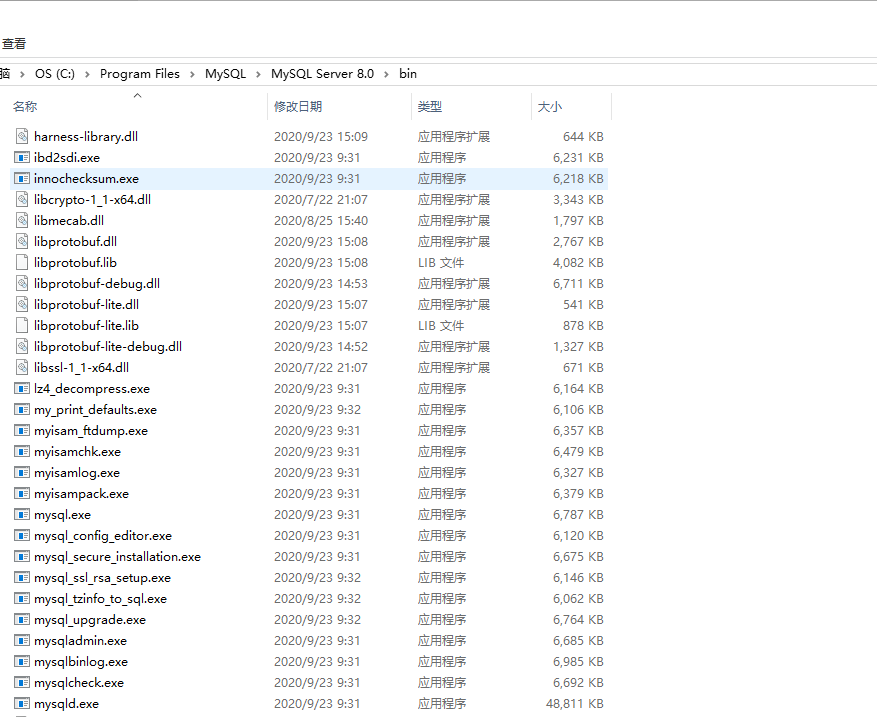The image size is (877, 722).
Task: Click the sort chevron above 名称 column
Action: 137,96
